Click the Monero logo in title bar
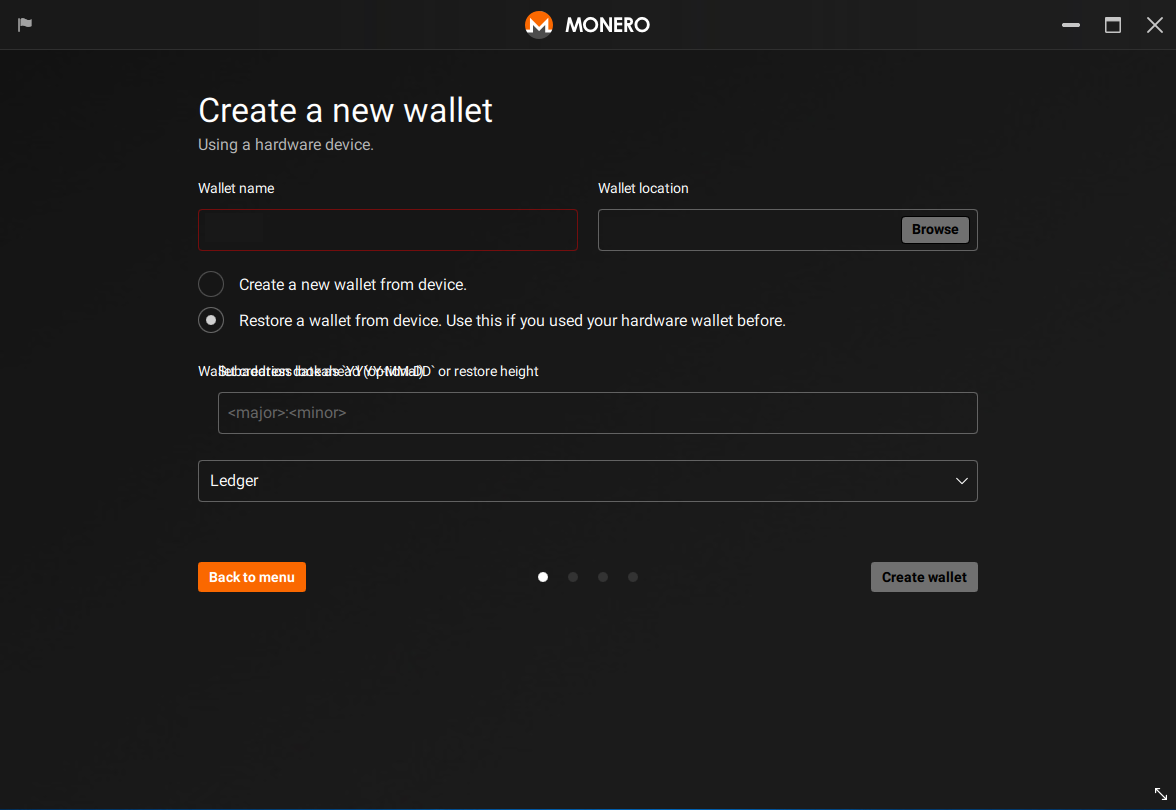Screen dimensions: 1176x810 [538, 25]
